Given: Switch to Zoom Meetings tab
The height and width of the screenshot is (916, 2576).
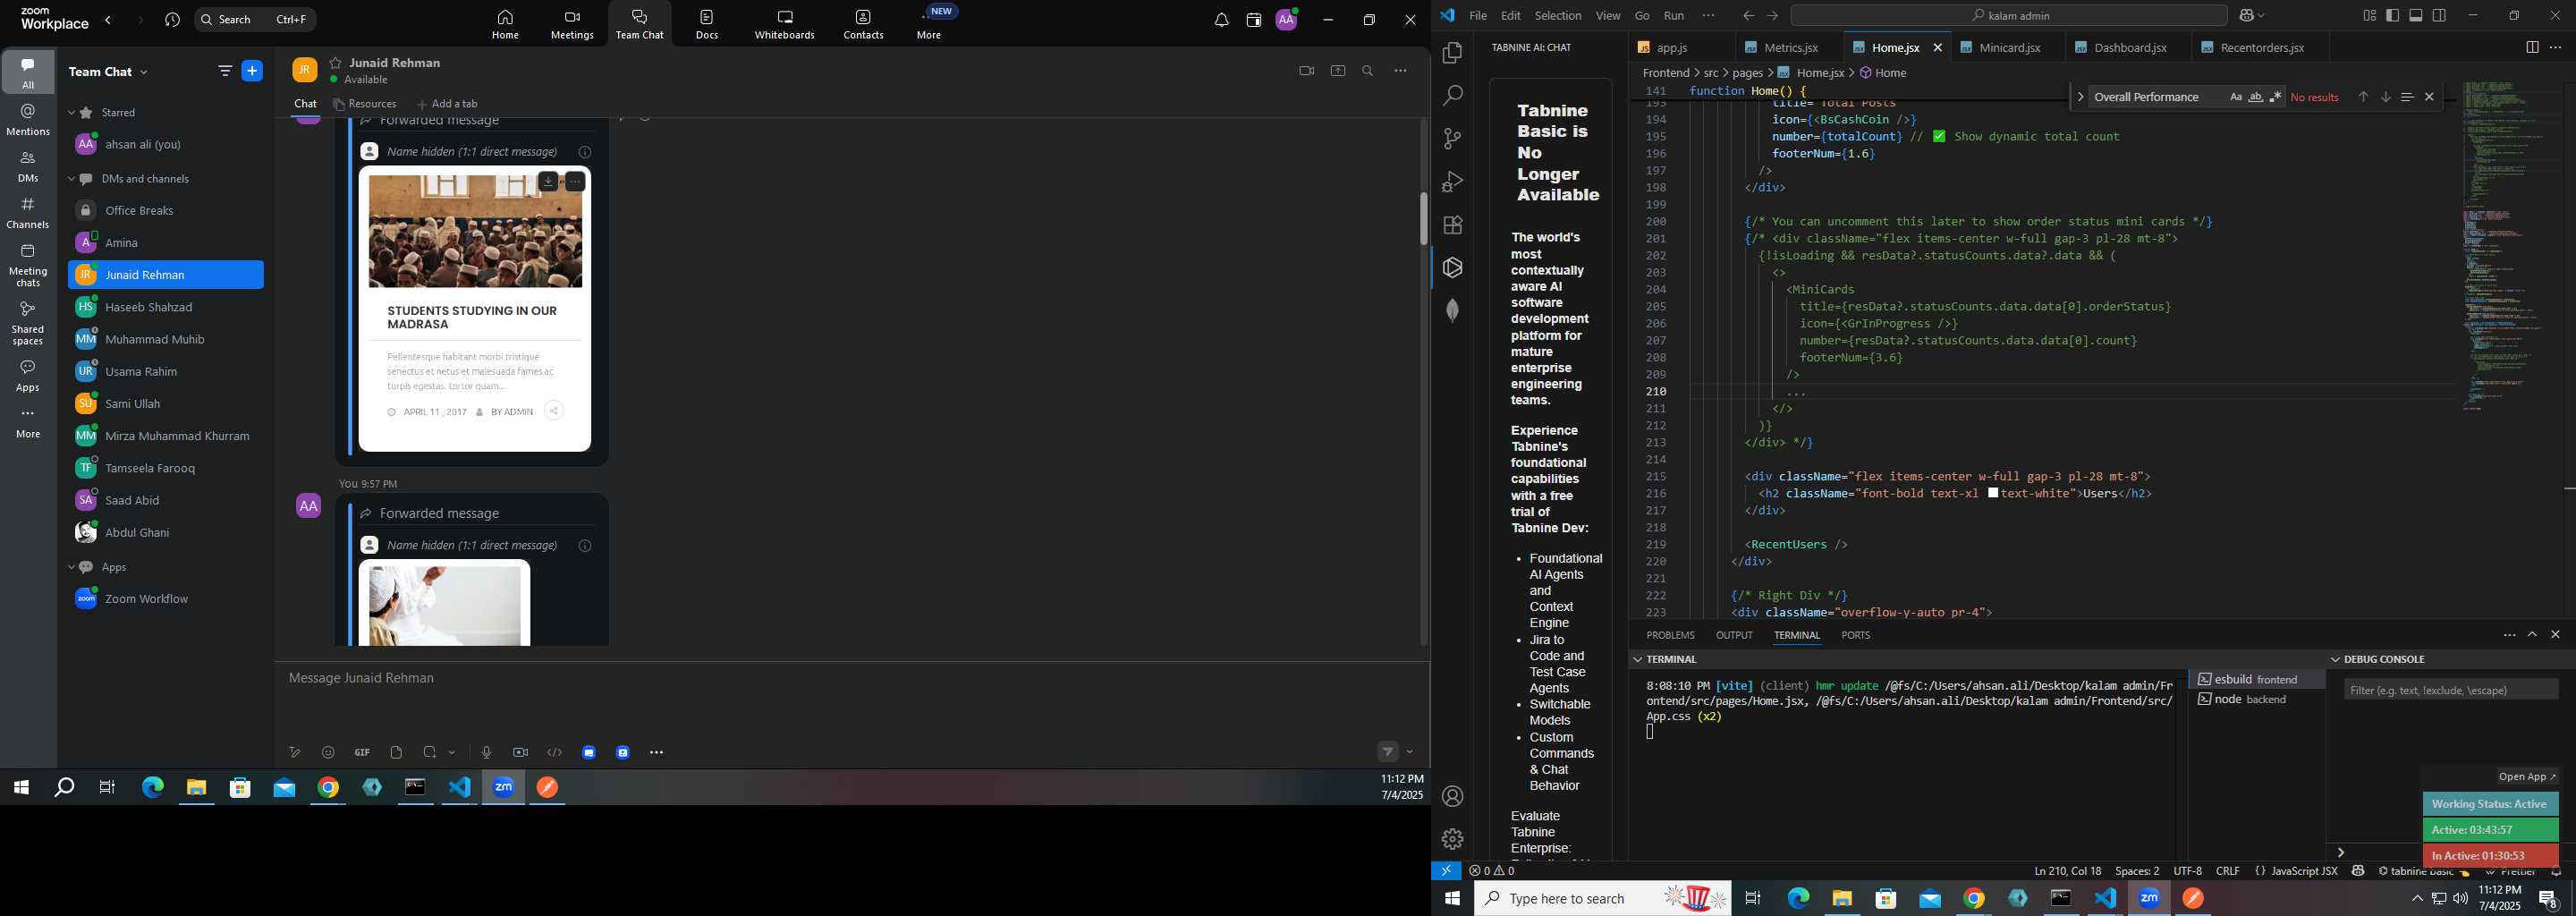Looking at the screenshot, I should coord(572,25).
